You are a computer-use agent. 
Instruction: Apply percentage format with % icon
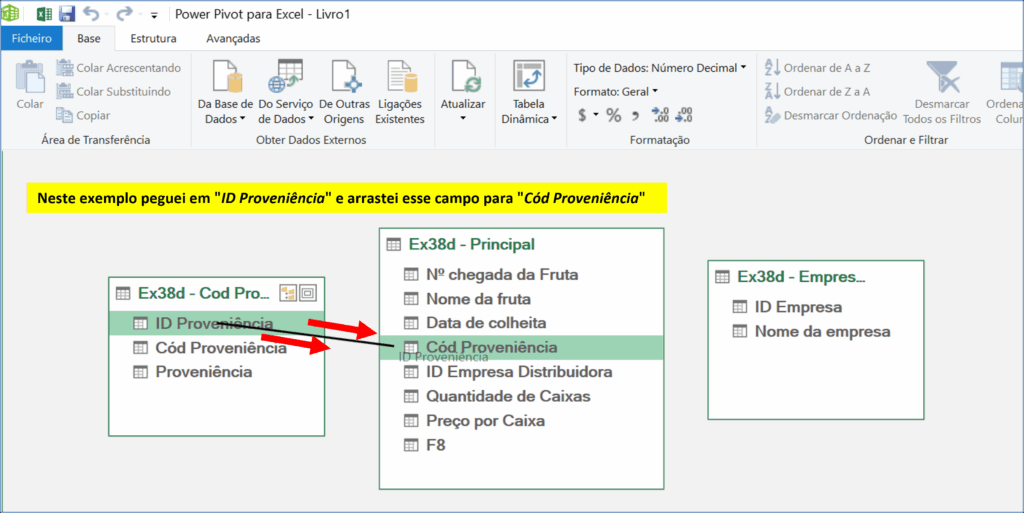pos(613,115)
